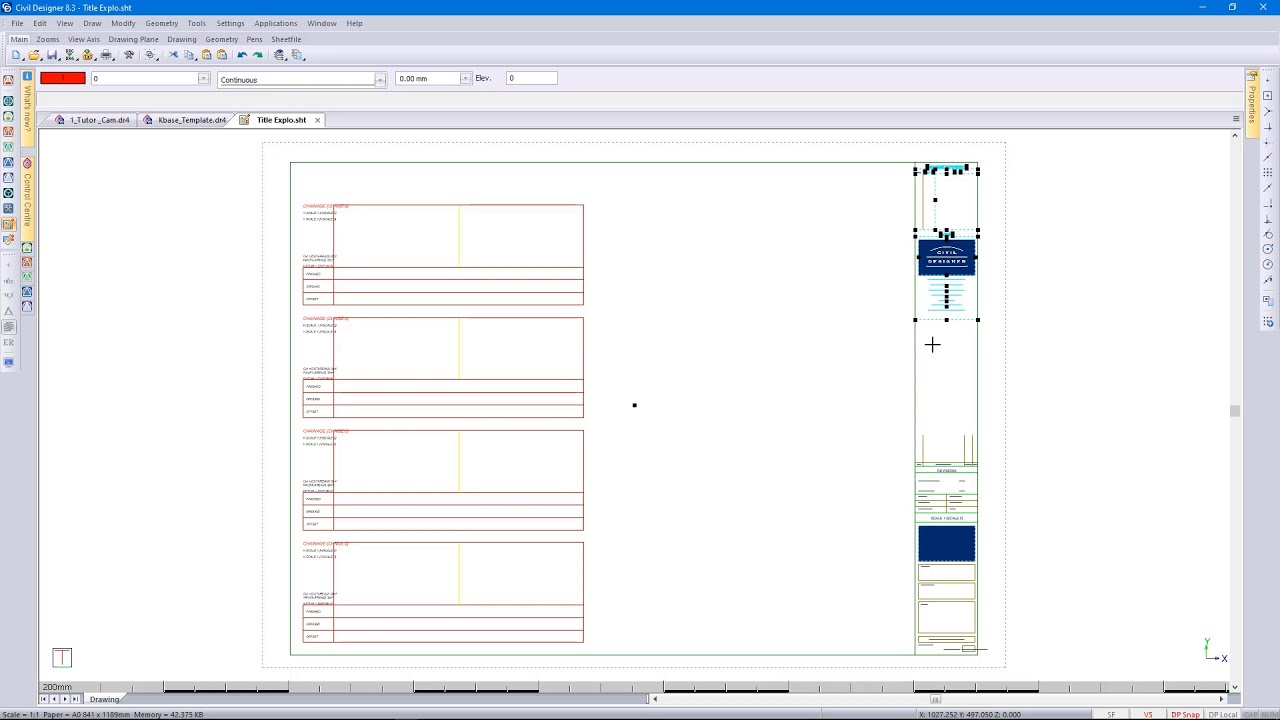
Task: Open the Pens toolbar tab
Action: click(x=254, y=39)
